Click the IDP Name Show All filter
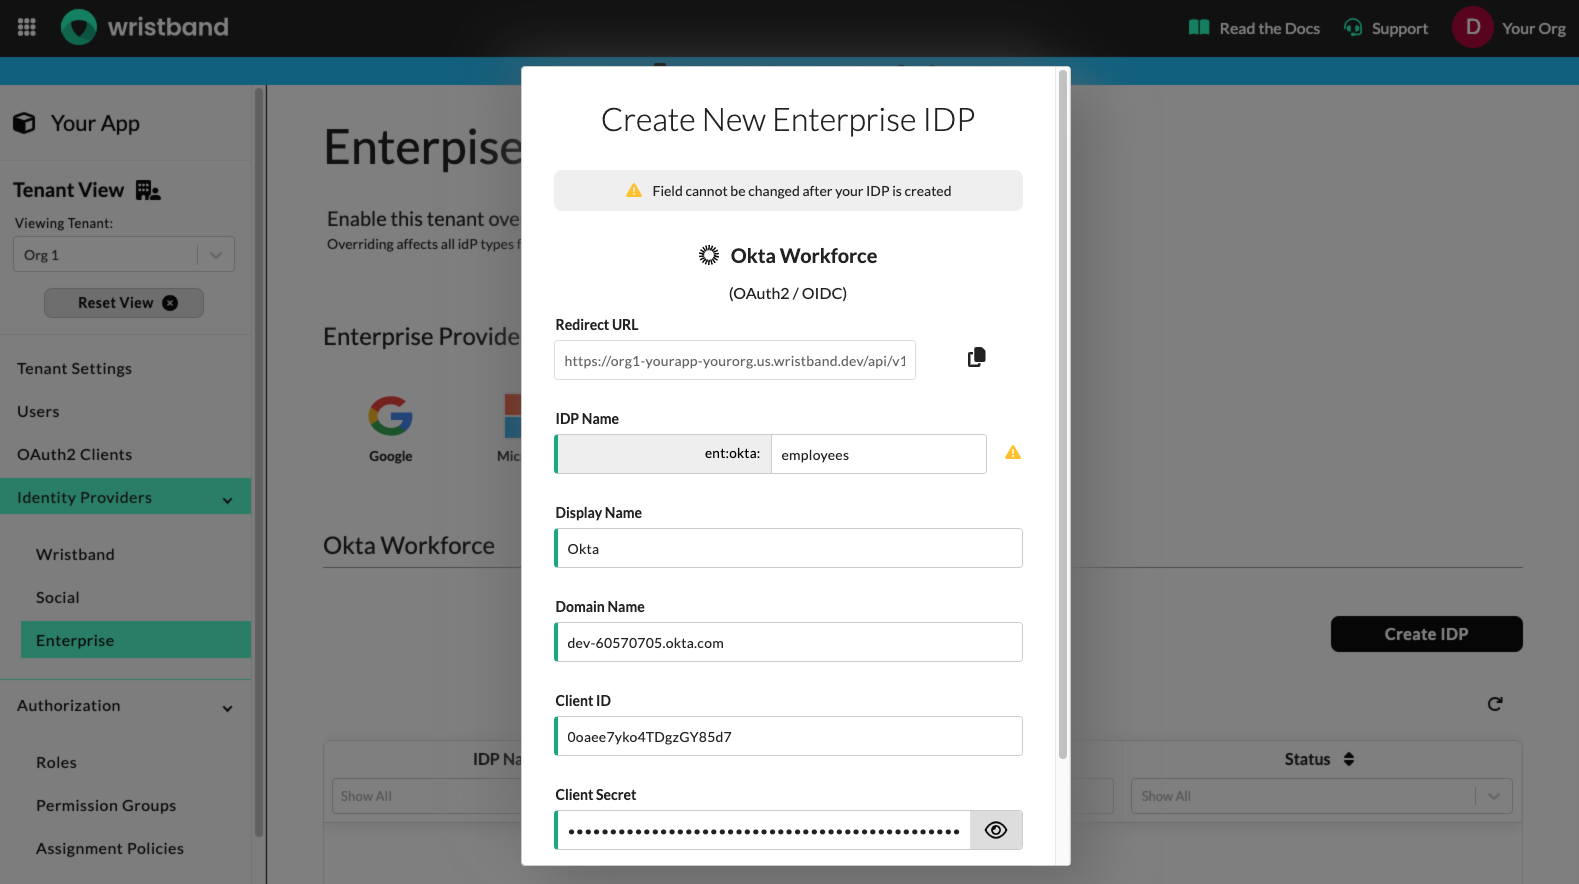Image resolution: width=1579 pixels, height=884 pixels. [x=427, y=796]
